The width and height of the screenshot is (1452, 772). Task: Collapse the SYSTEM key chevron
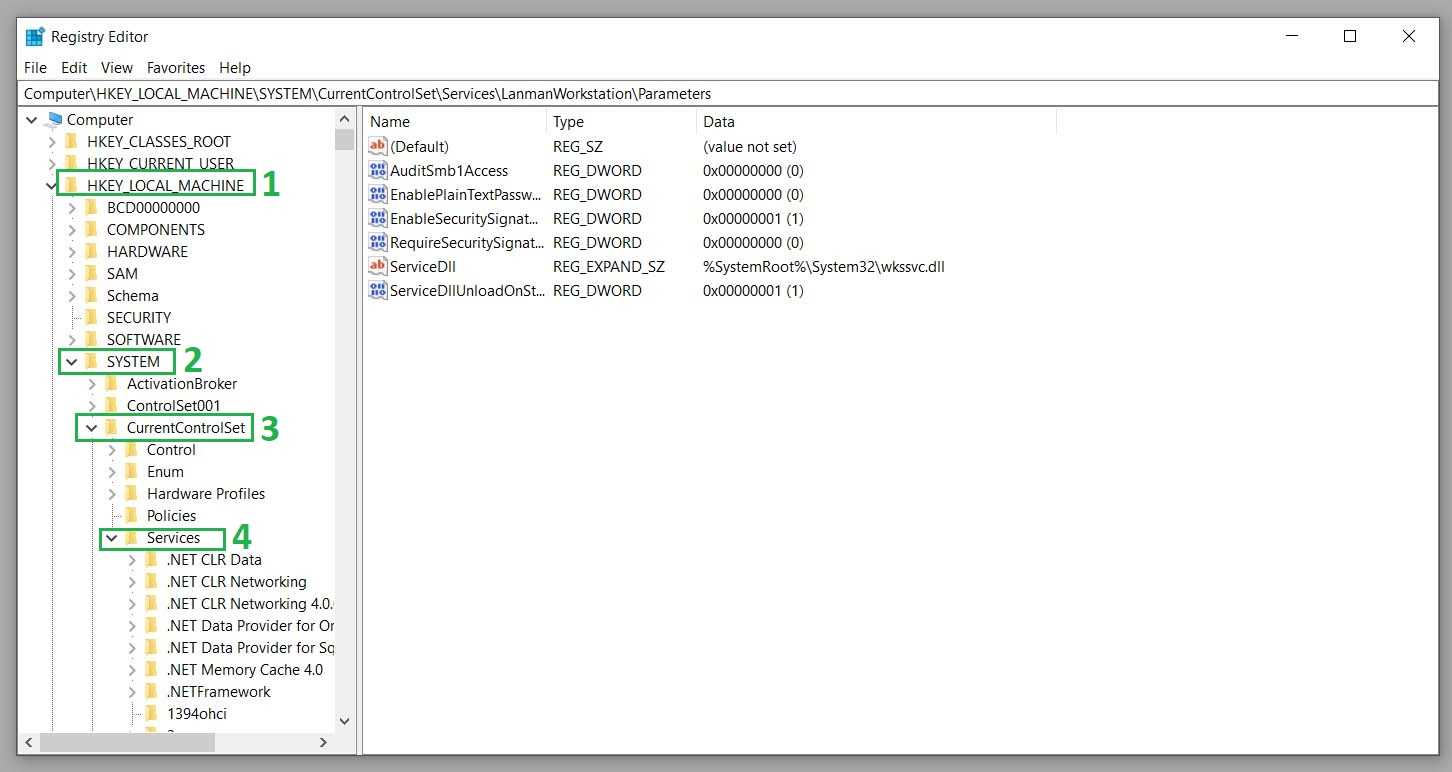(x=72, y=362)
